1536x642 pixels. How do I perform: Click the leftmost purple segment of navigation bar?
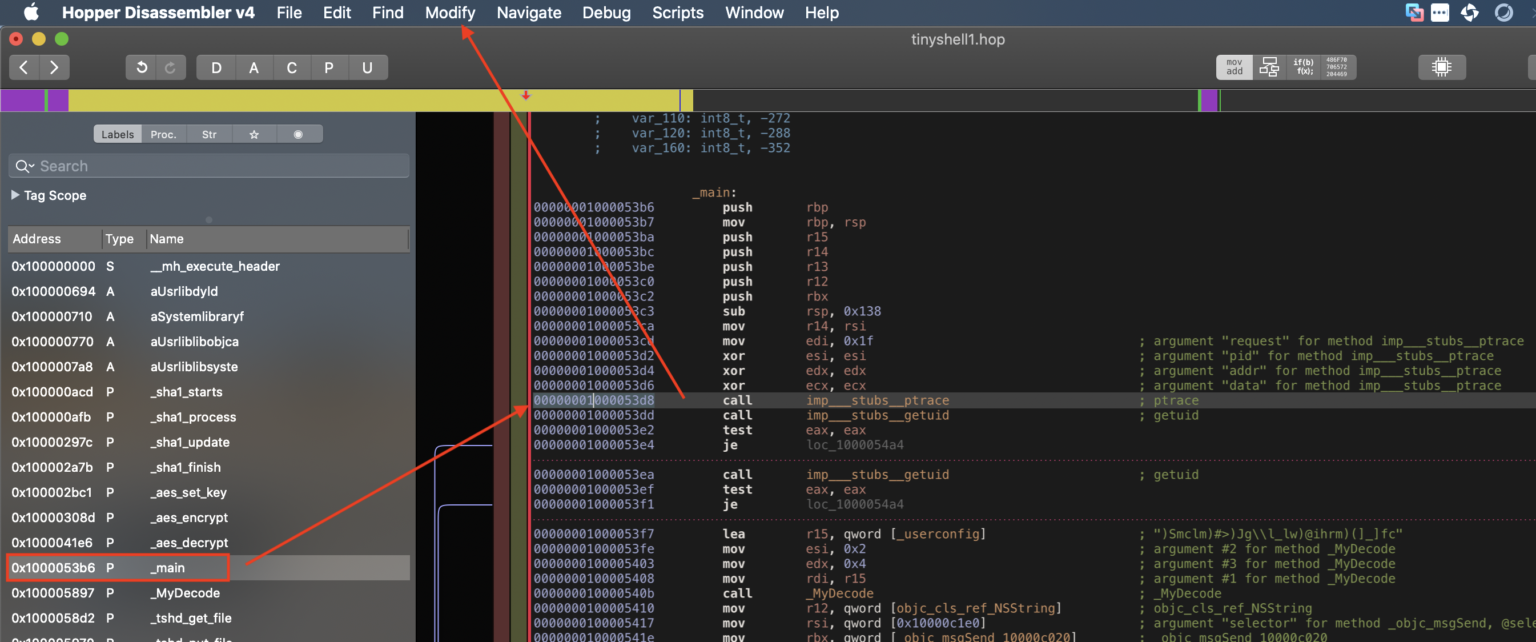[22, 100]
